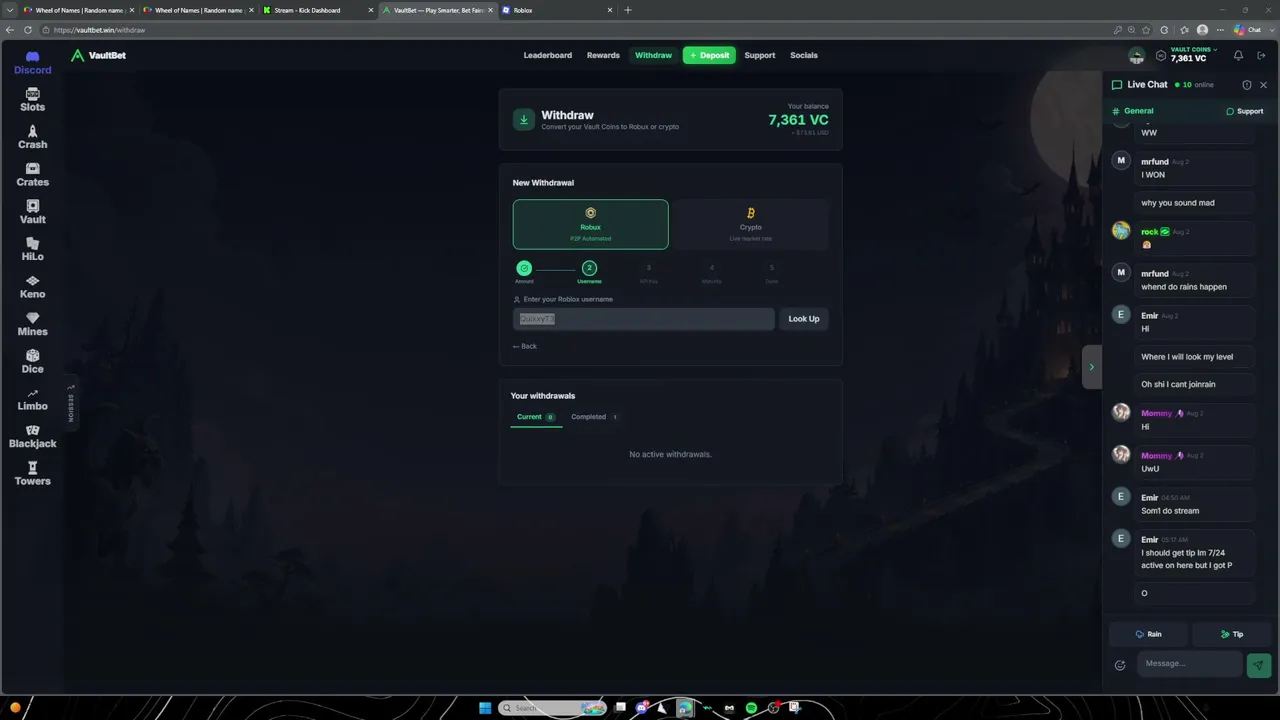The width and height of the screenshot is (1280, 720).
Task: Switch to the Support chat channel
Action: pyautogui.click(x=1245, y=111)
